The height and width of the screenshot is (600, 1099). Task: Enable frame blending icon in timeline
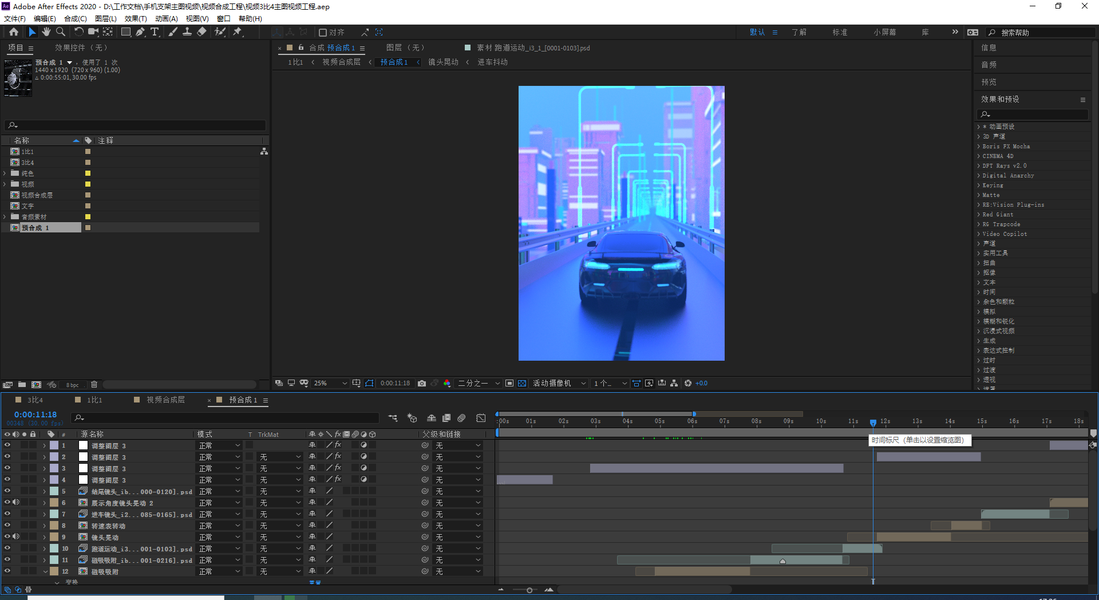[x=446, y=418]
